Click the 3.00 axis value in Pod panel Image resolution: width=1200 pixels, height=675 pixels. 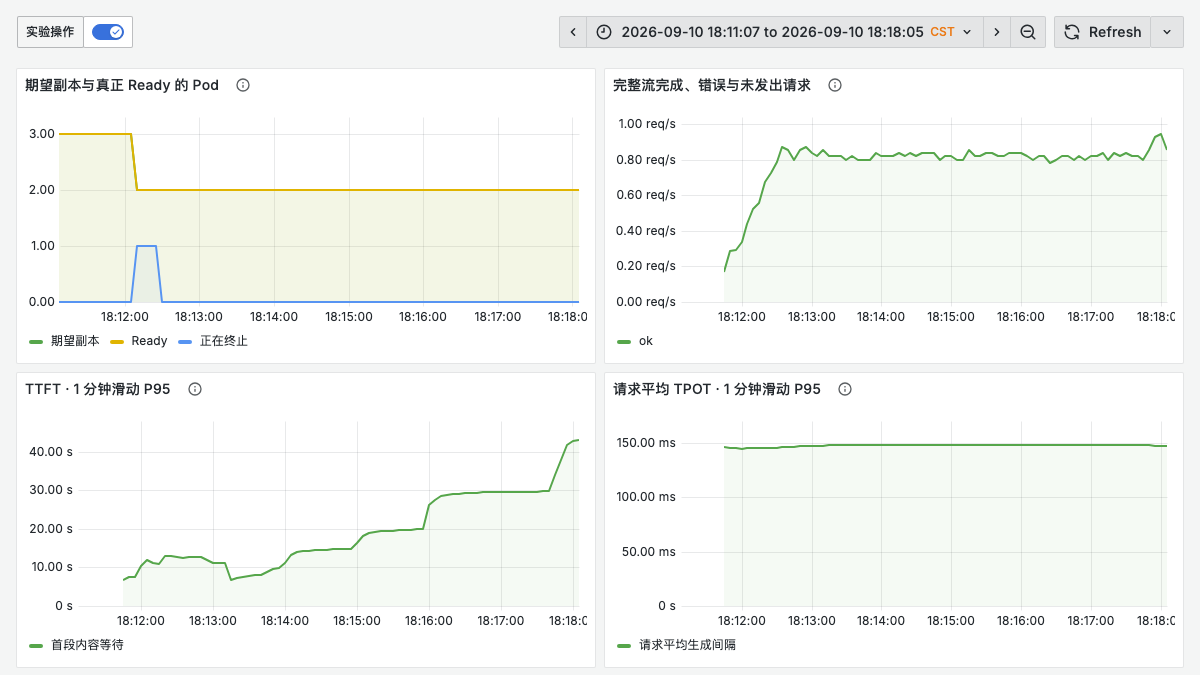41,134
